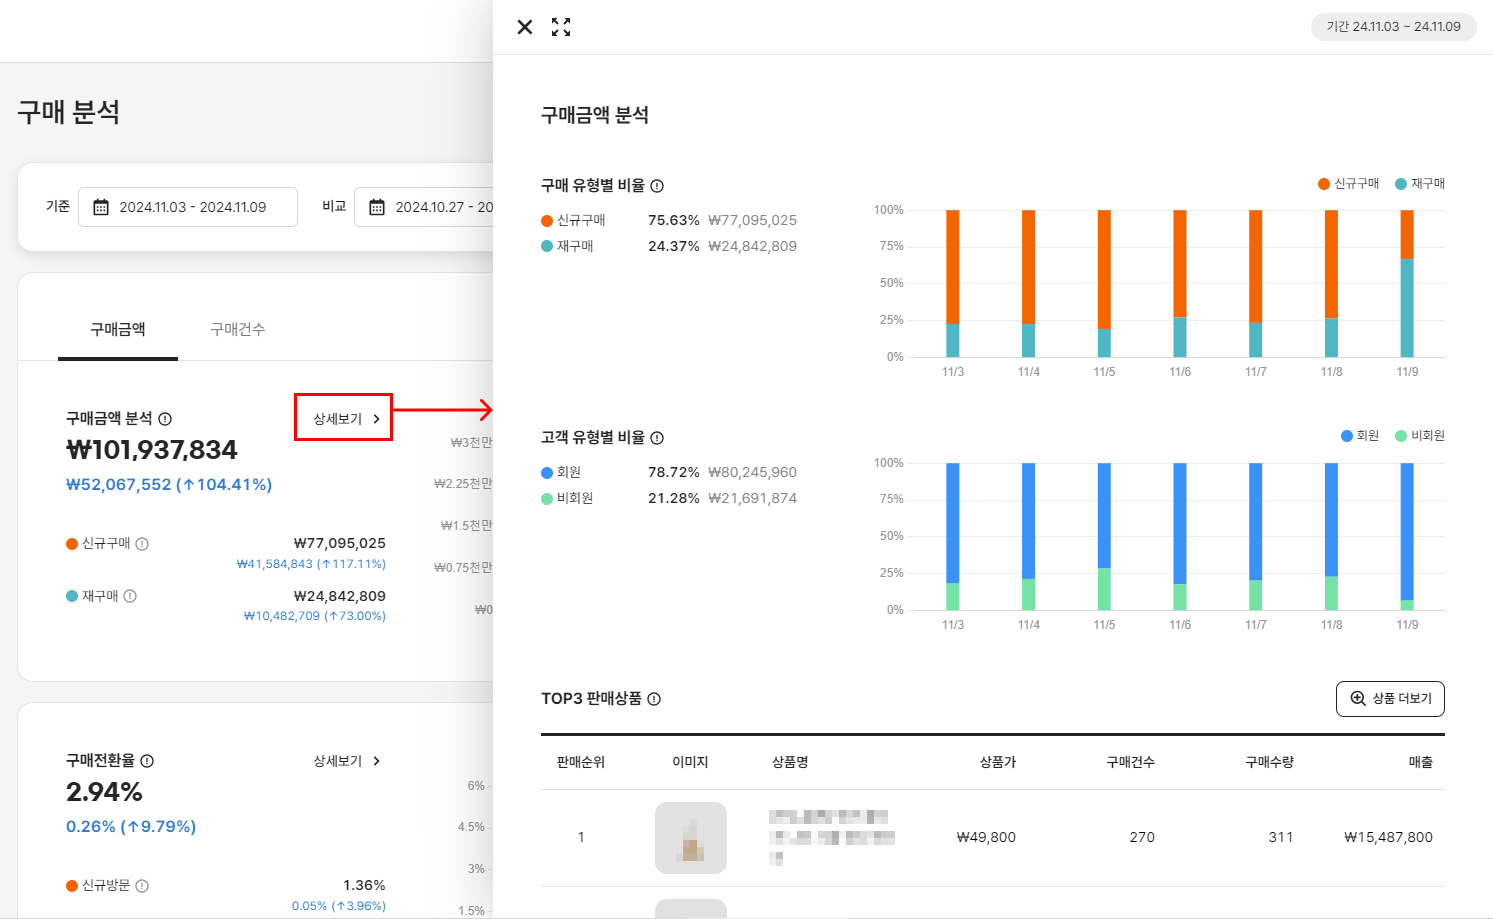Click calendar icon in 기준 date field

point(101,207)
